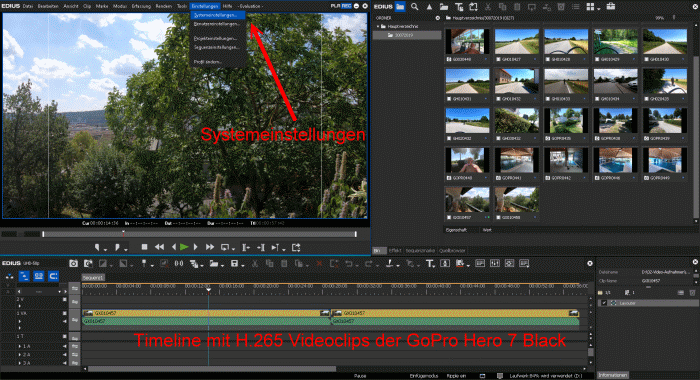The image size is (700, 380).
Task: Open bin view dropdown arrow
Action: click(x=599, y=8)
